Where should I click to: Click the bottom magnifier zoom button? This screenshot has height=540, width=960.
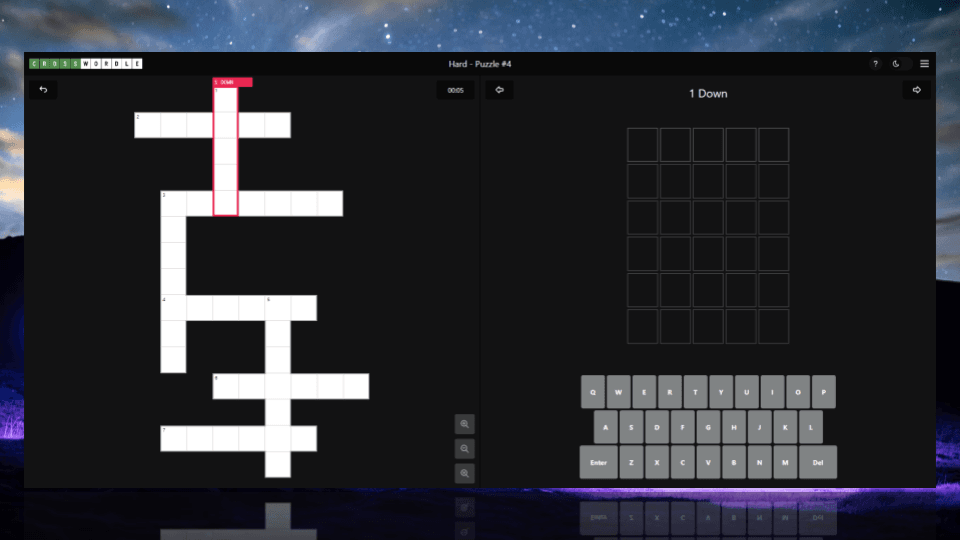(x=465, y=473)
